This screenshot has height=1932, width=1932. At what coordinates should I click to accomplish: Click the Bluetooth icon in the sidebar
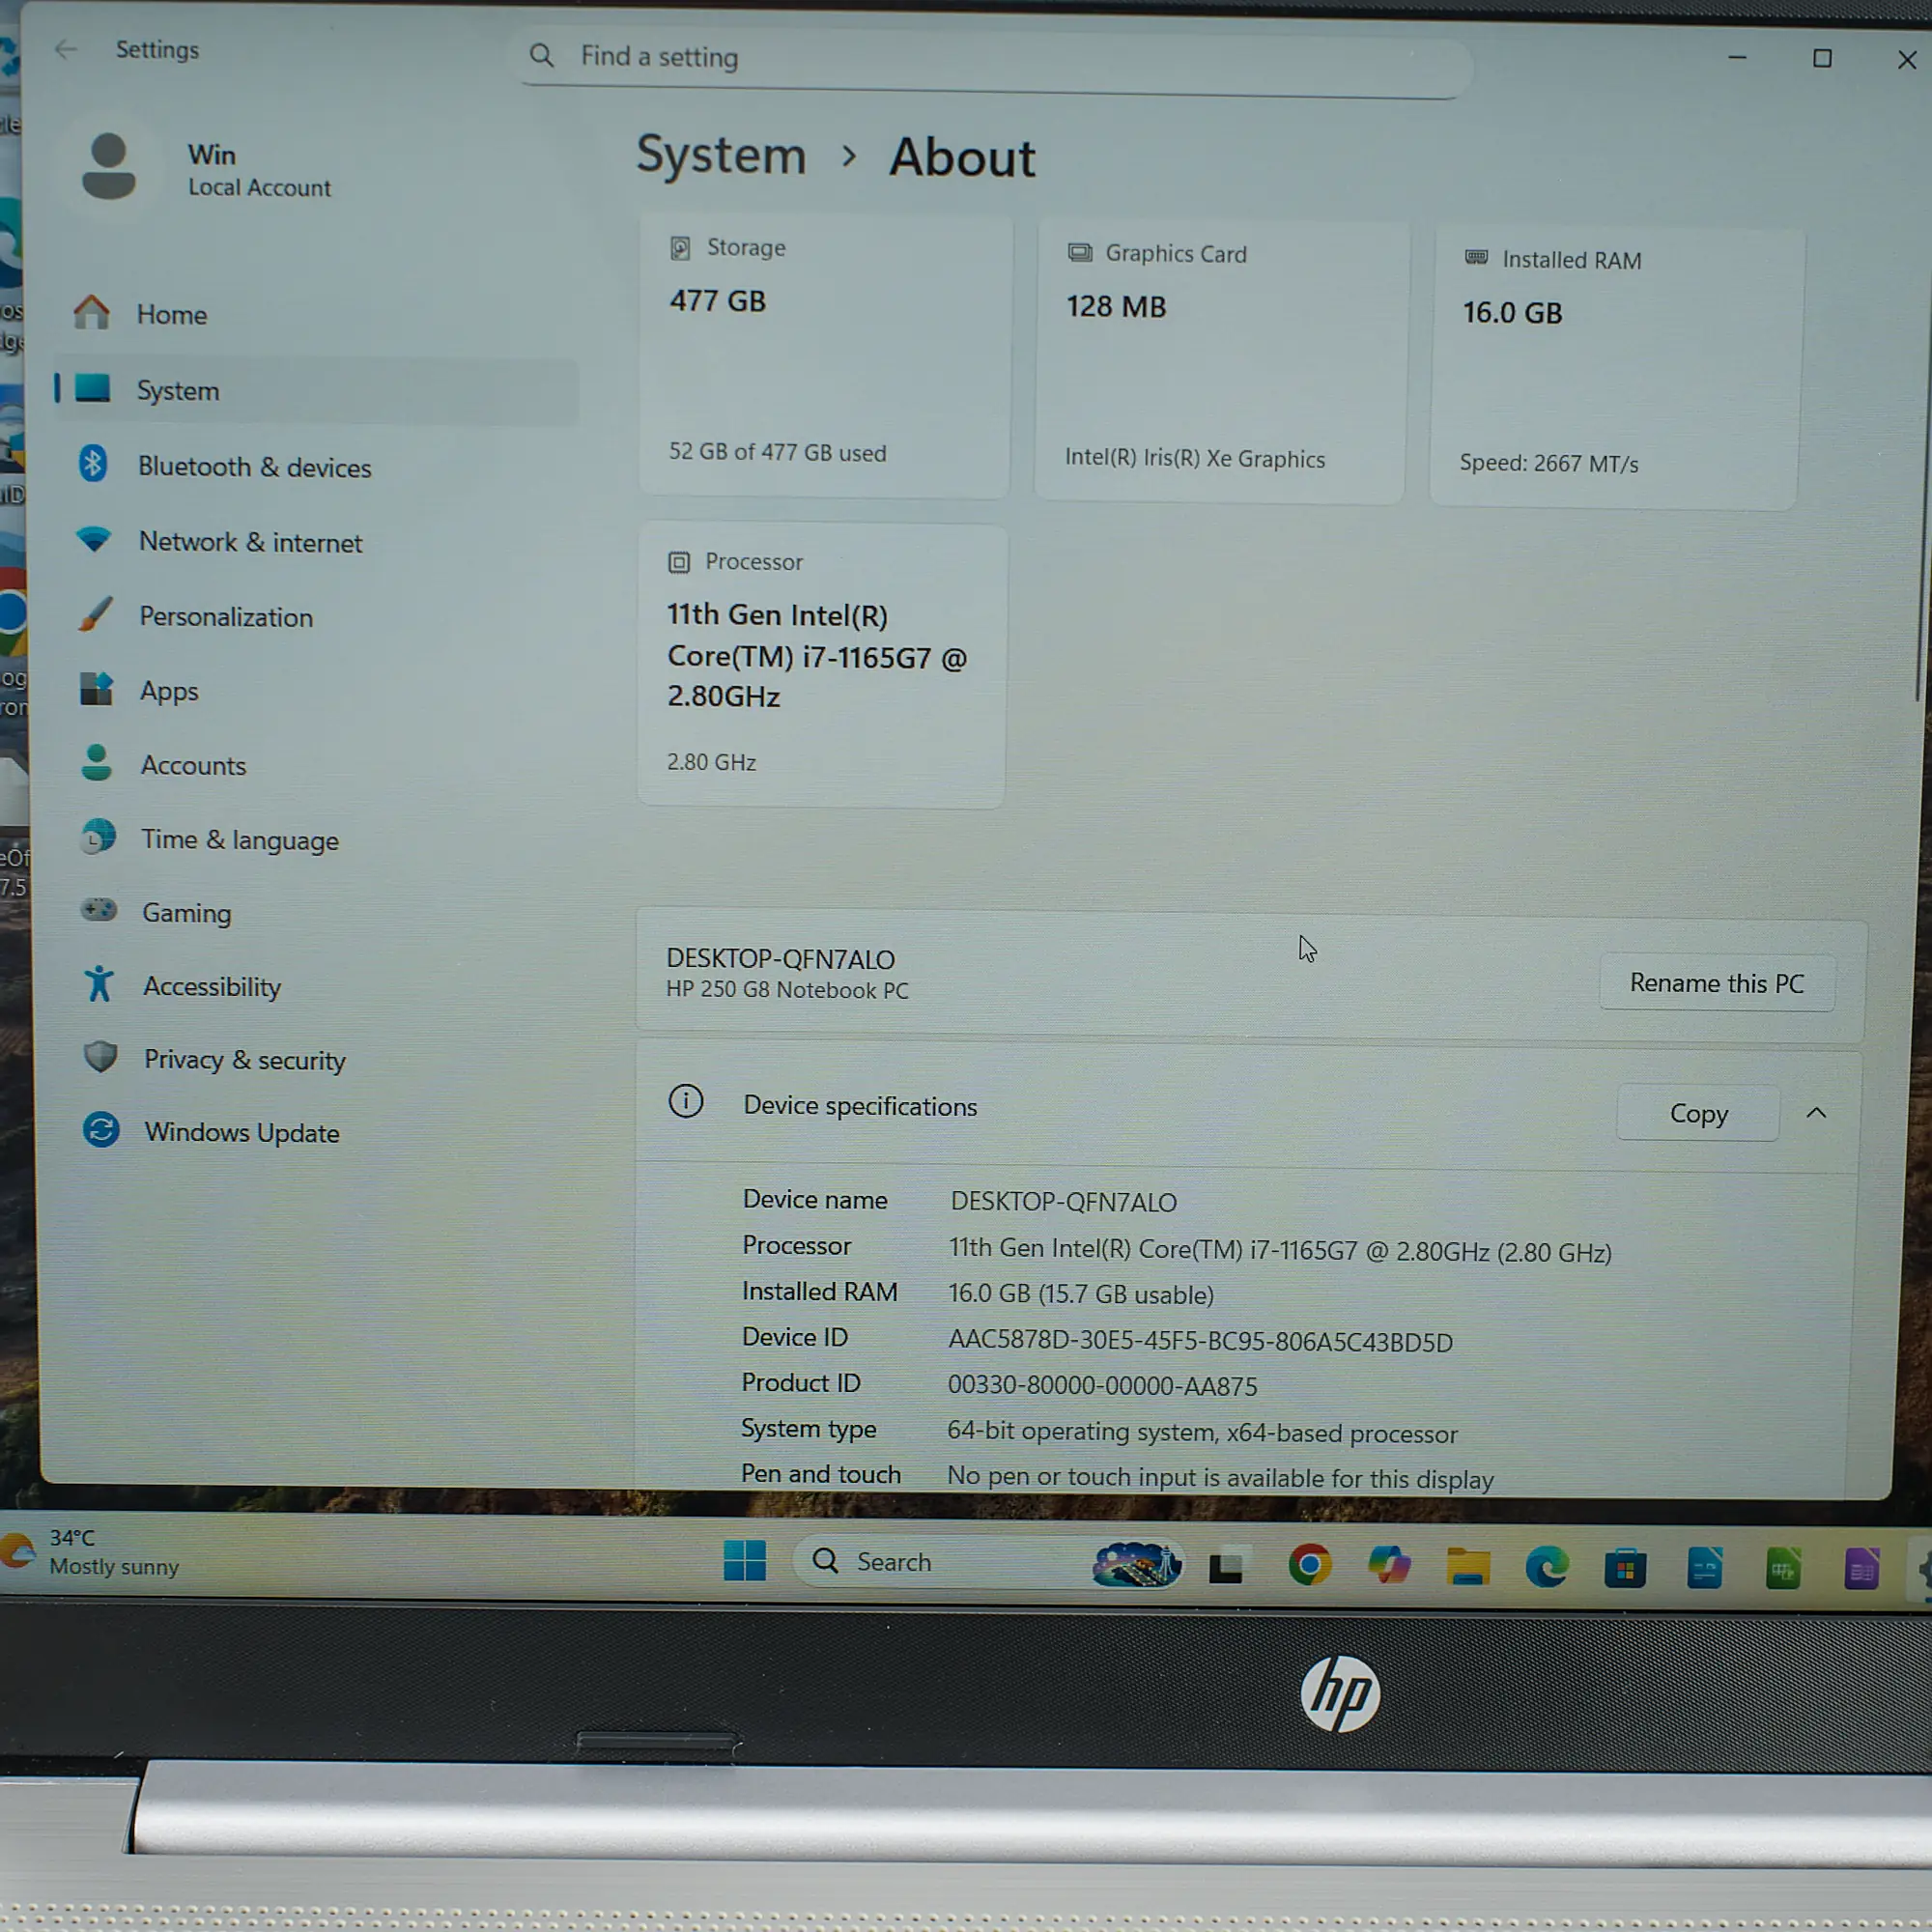93,464
